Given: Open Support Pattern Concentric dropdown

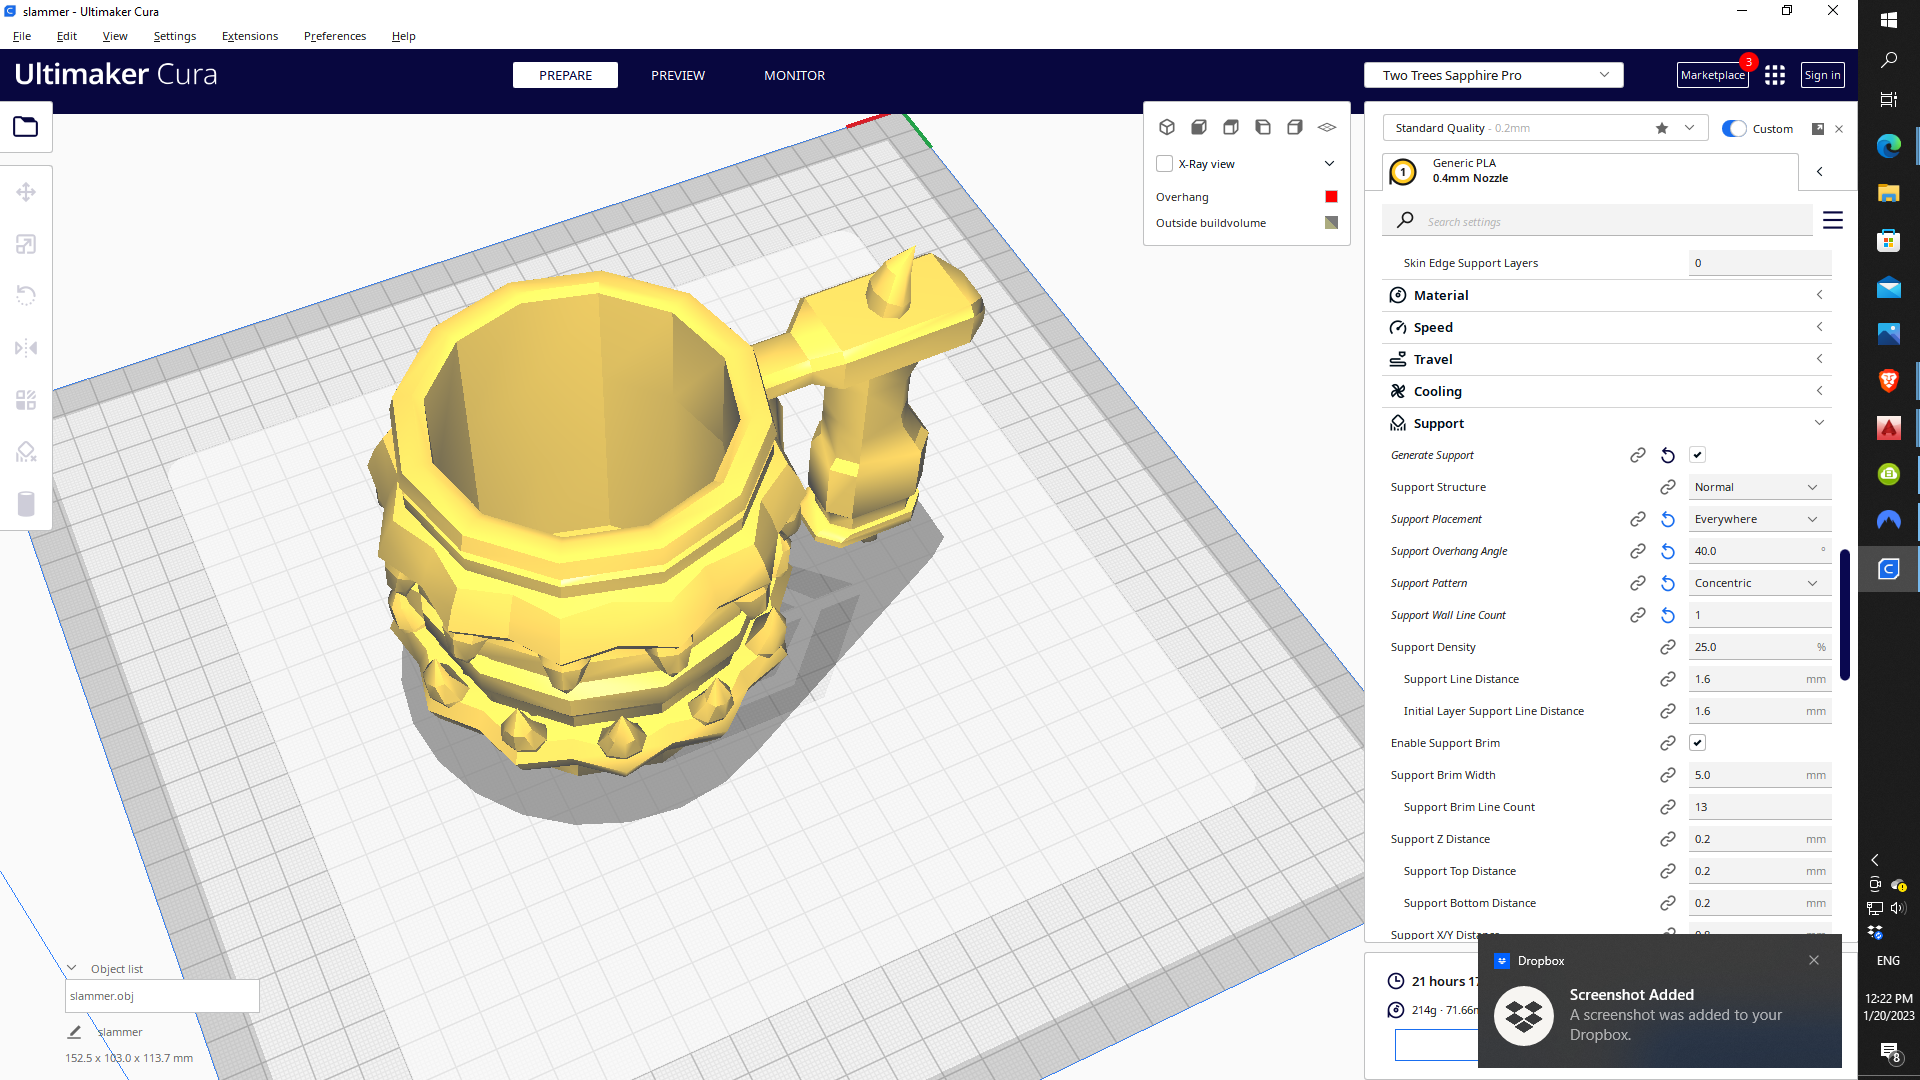Looking at the screenshot, I should coord(1760,583).
